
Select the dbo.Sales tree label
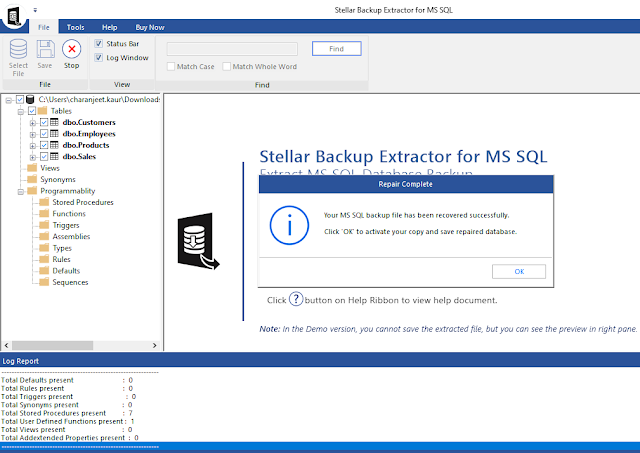(79, 156)
